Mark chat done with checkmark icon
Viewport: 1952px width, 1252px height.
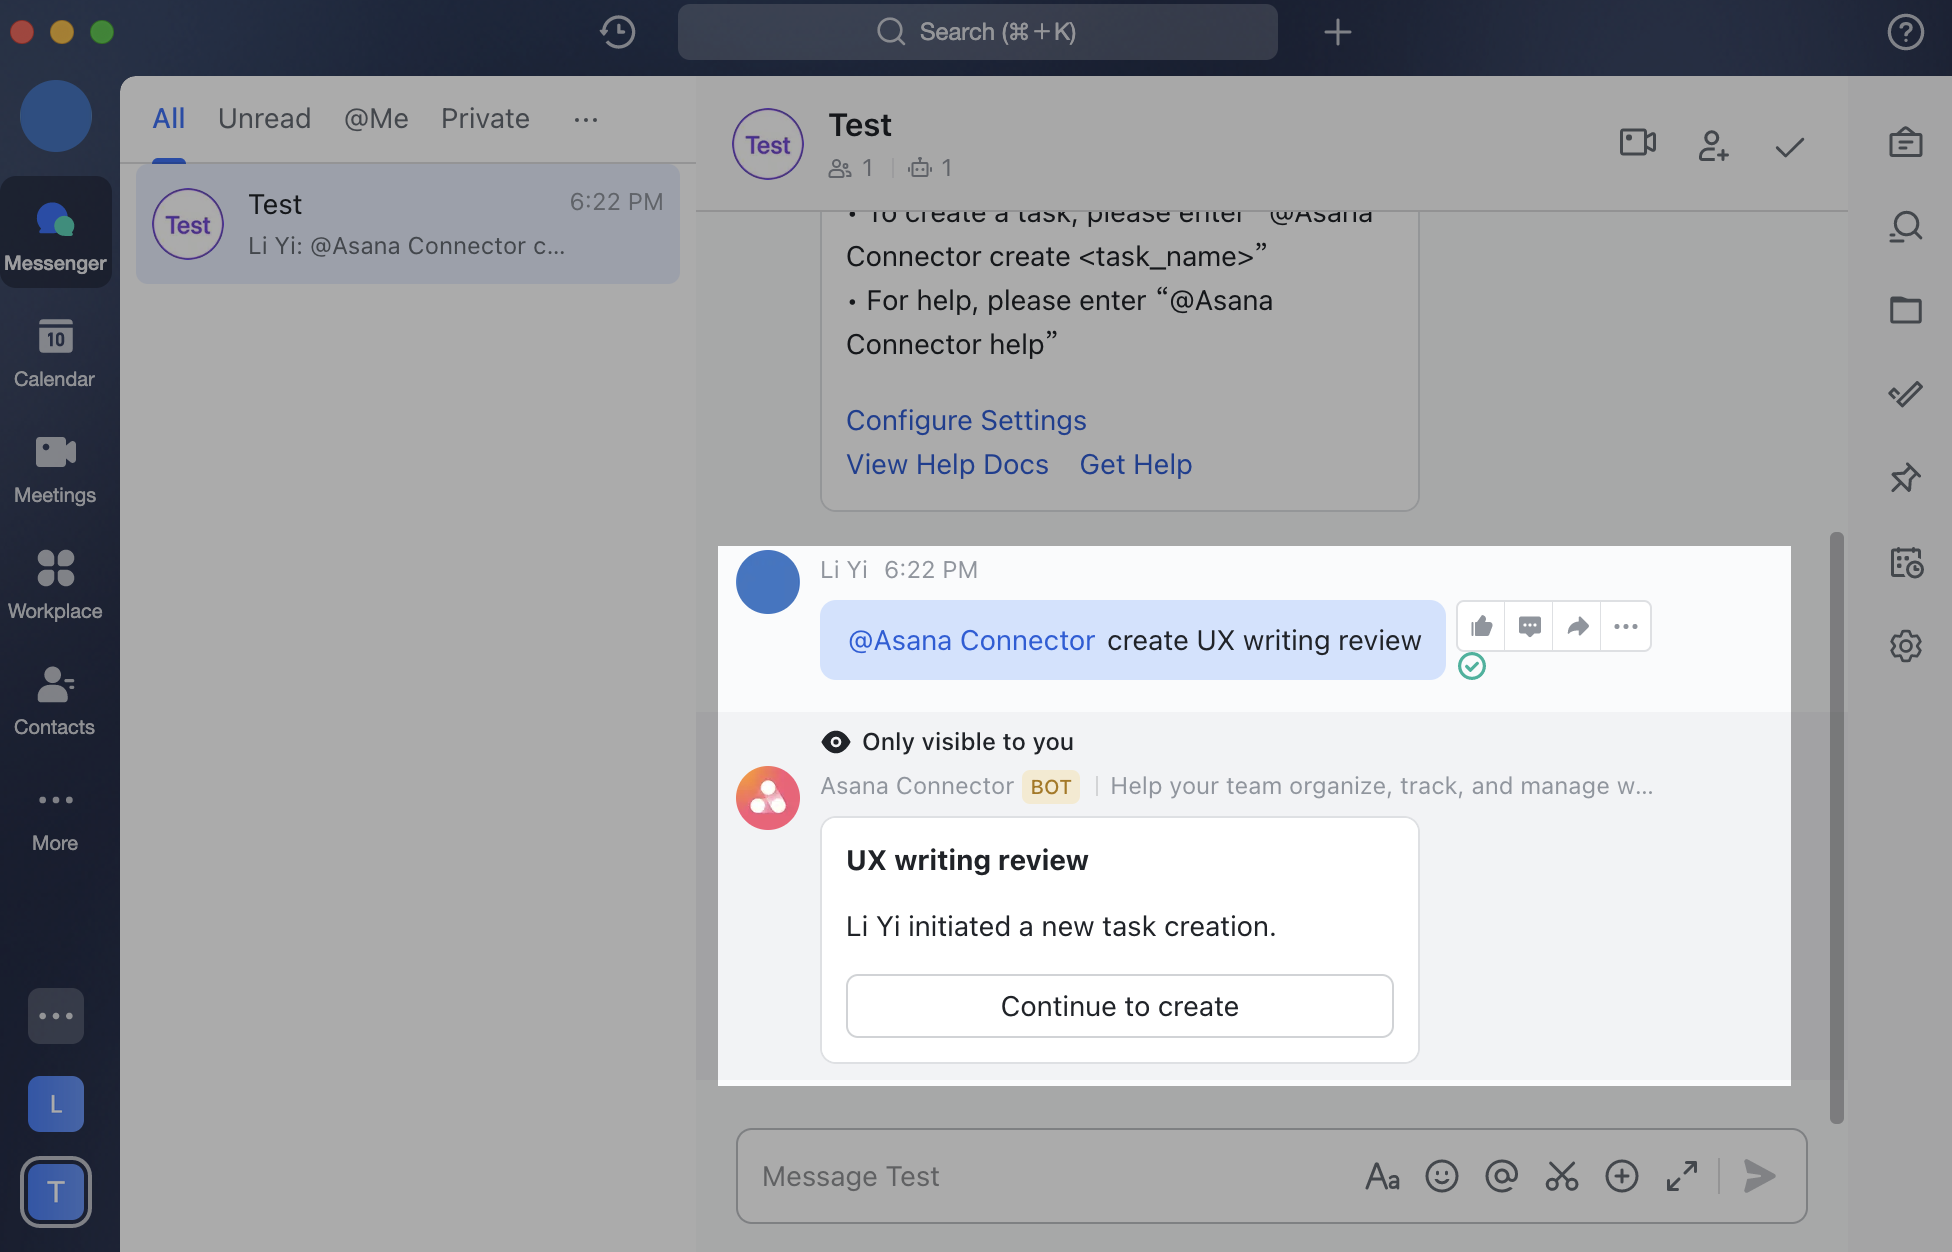pos(1789,147)
